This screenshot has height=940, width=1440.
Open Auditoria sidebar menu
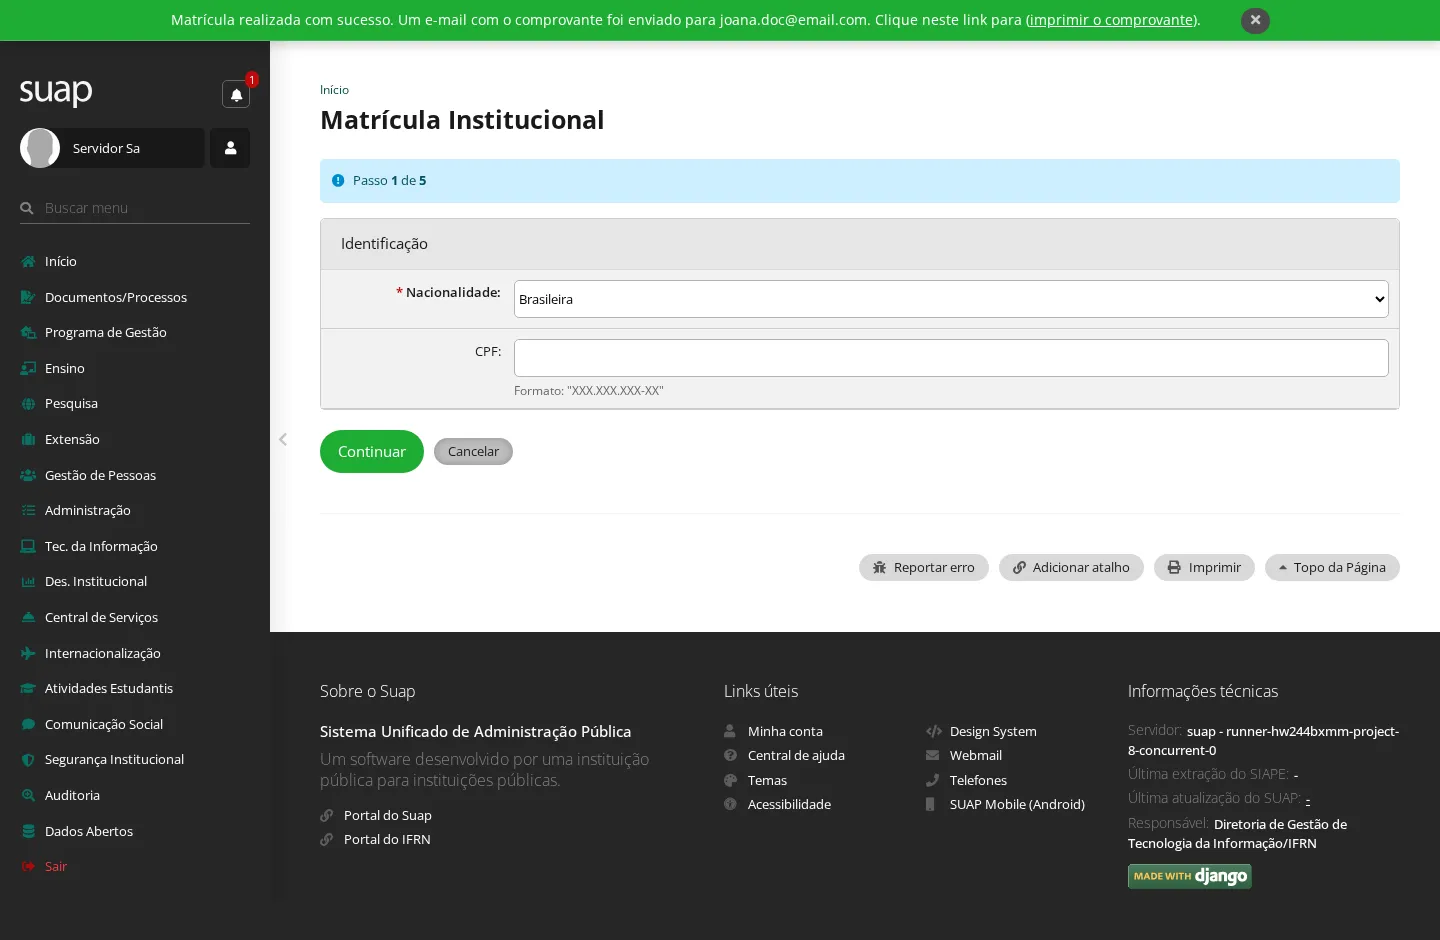pos(135,795)
